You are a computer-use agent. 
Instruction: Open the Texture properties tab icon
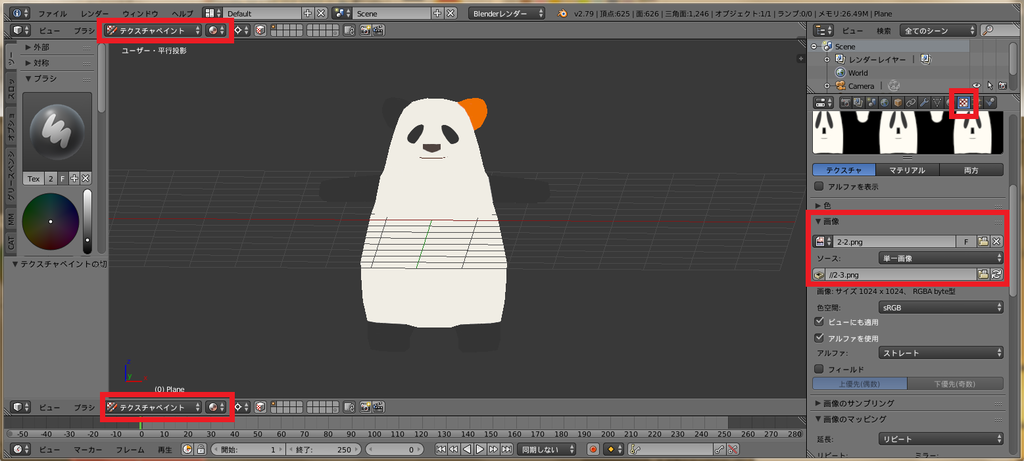[963, 103]
